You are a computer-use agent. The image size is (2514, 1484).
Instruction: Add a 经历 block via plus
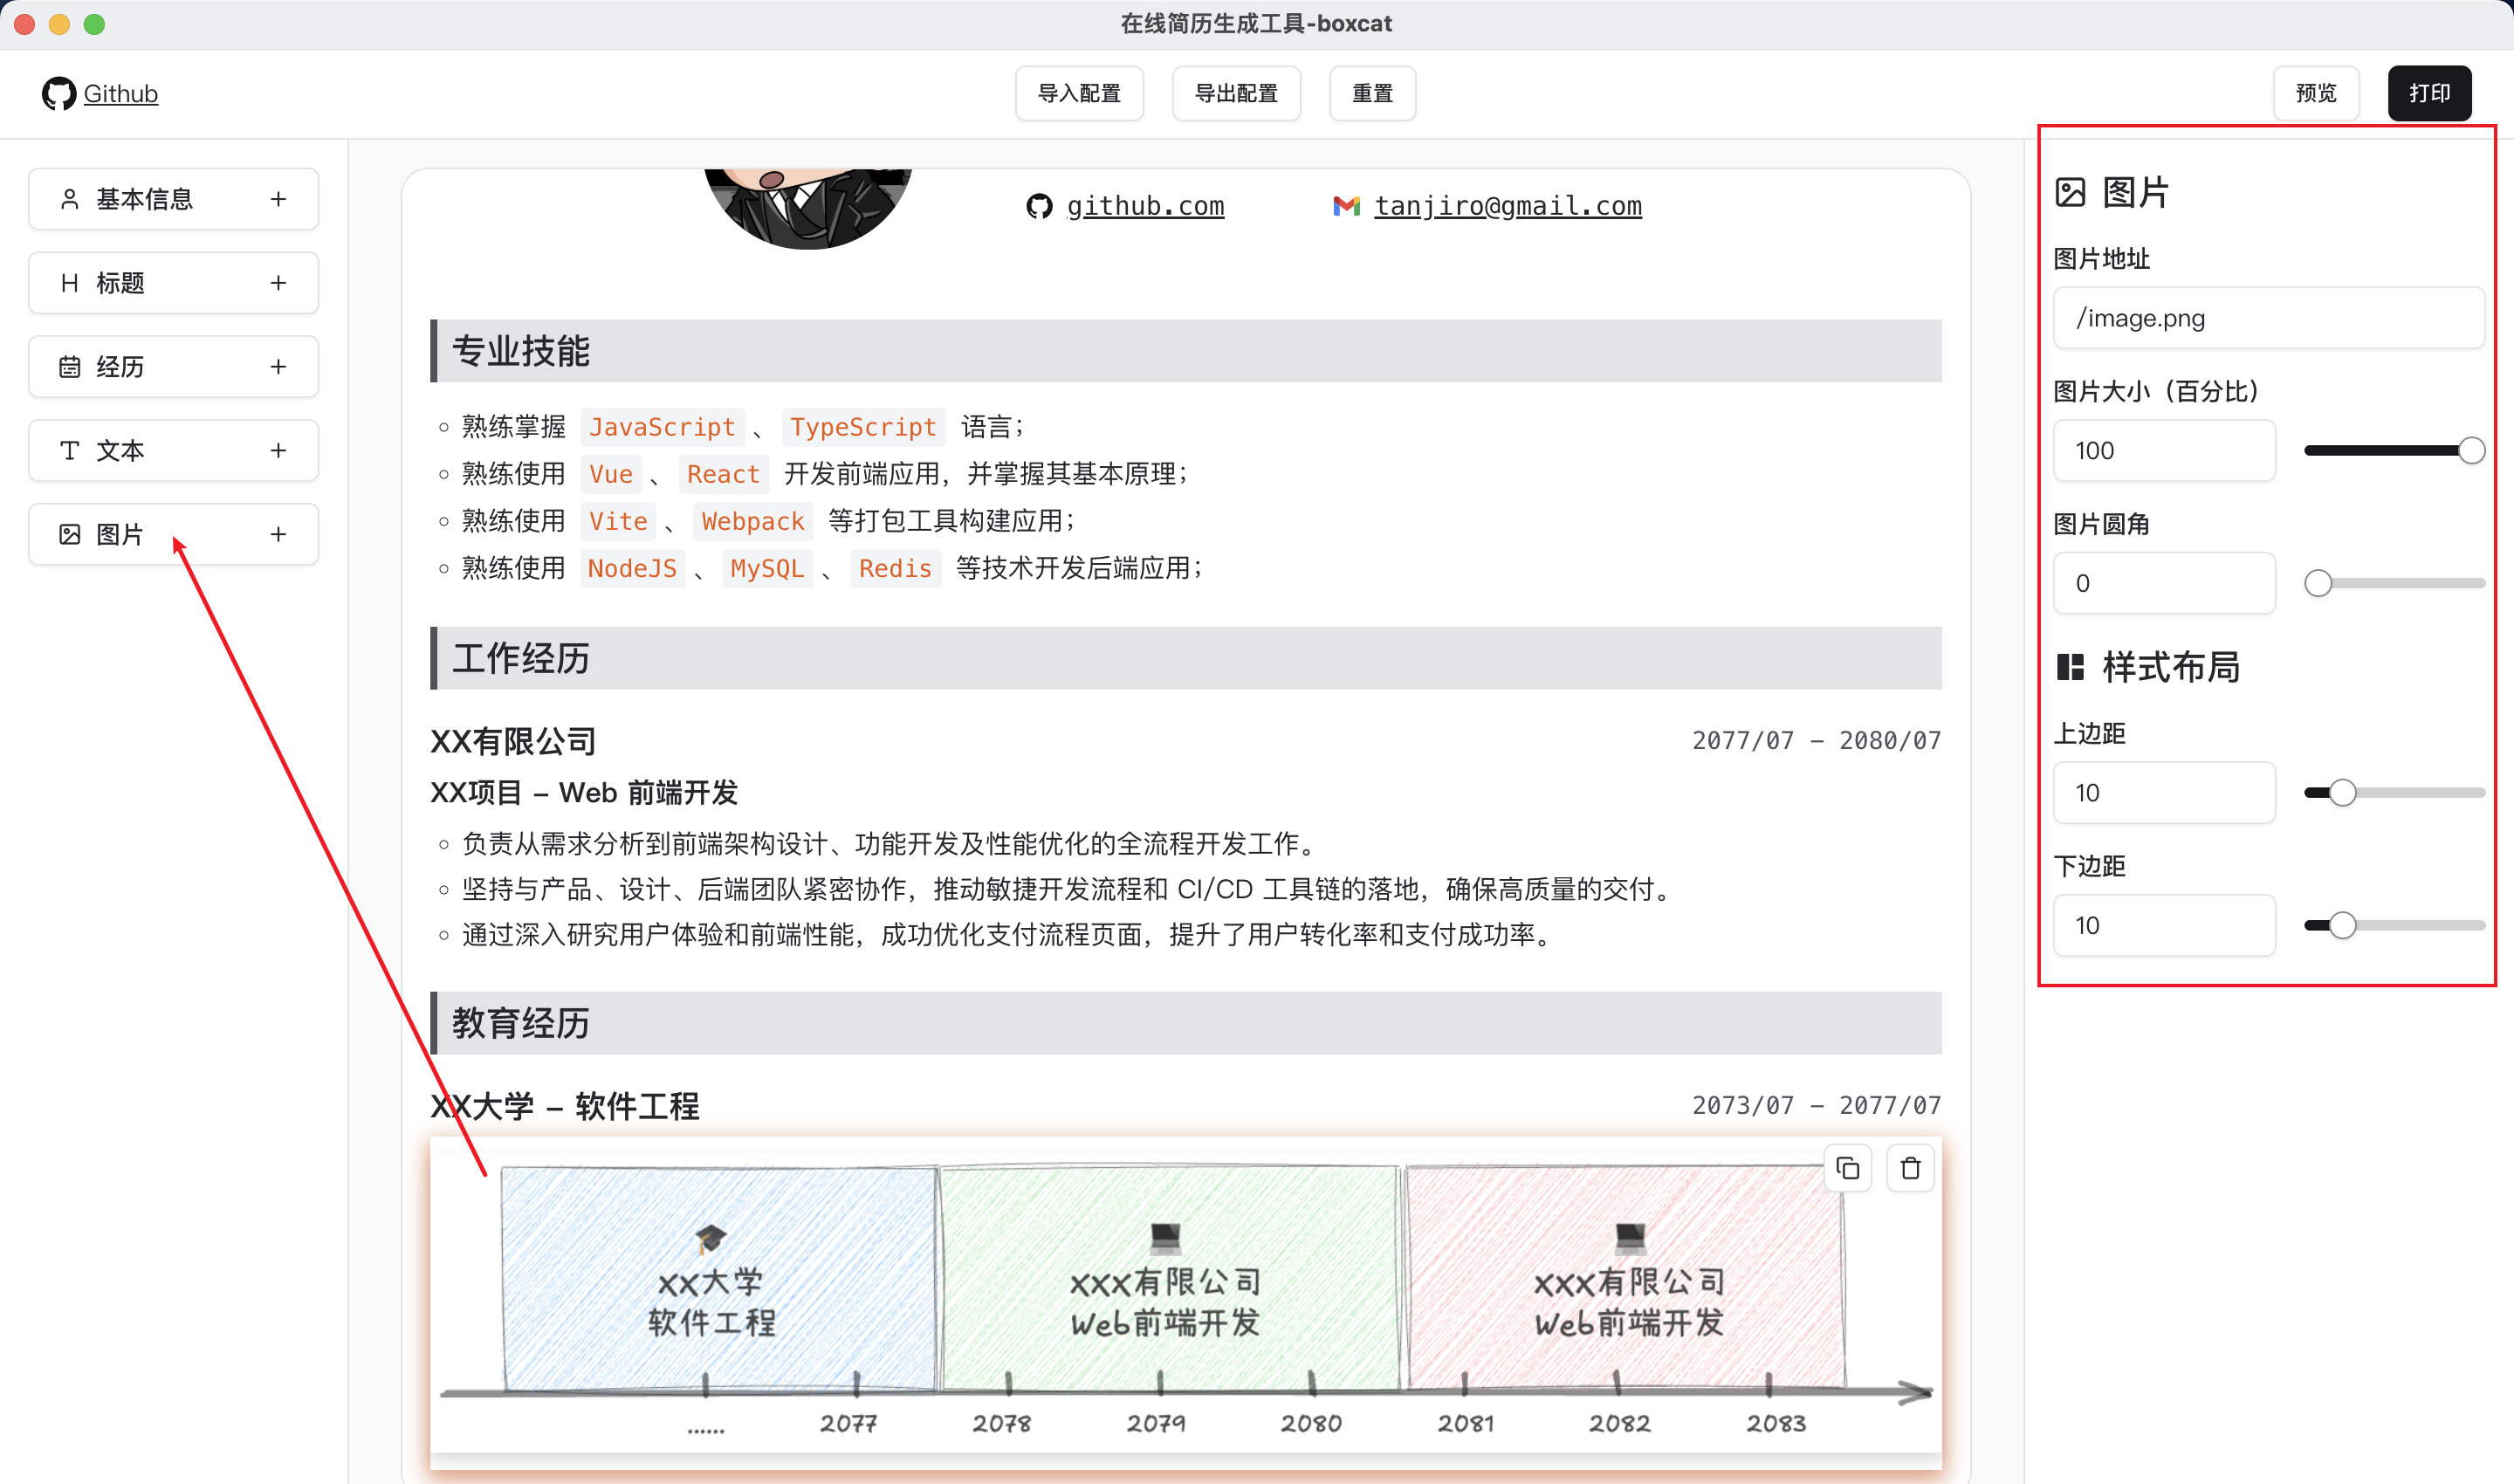(x=278, y=367)
